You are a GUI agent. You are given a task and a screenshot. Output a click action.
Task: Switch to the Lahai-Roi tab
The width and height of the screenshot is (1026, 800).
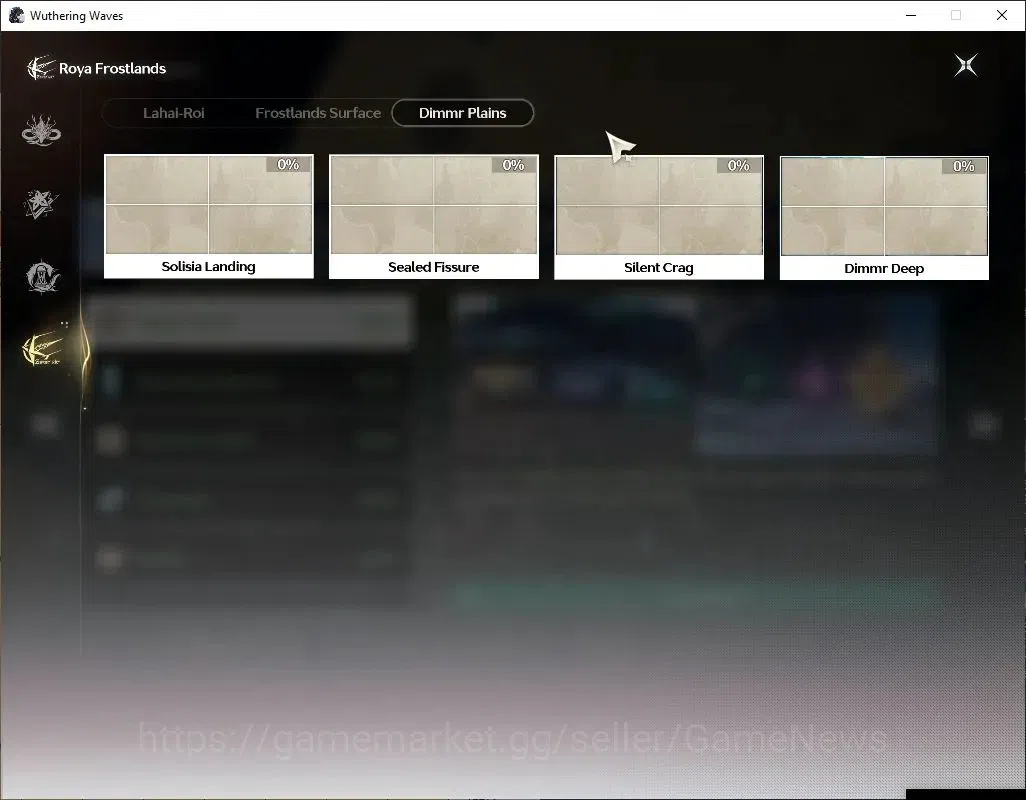(x=173, y=113)
